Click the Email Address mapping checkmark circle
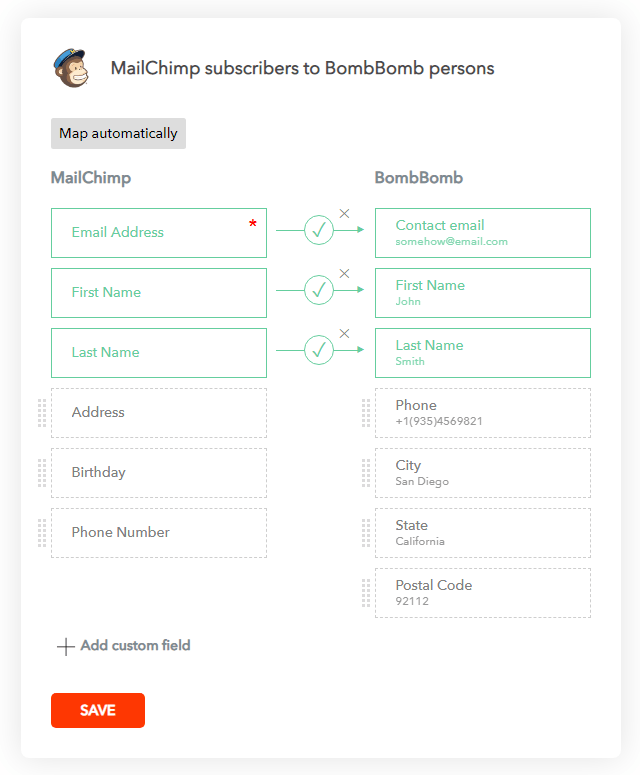 click(319, 232)
